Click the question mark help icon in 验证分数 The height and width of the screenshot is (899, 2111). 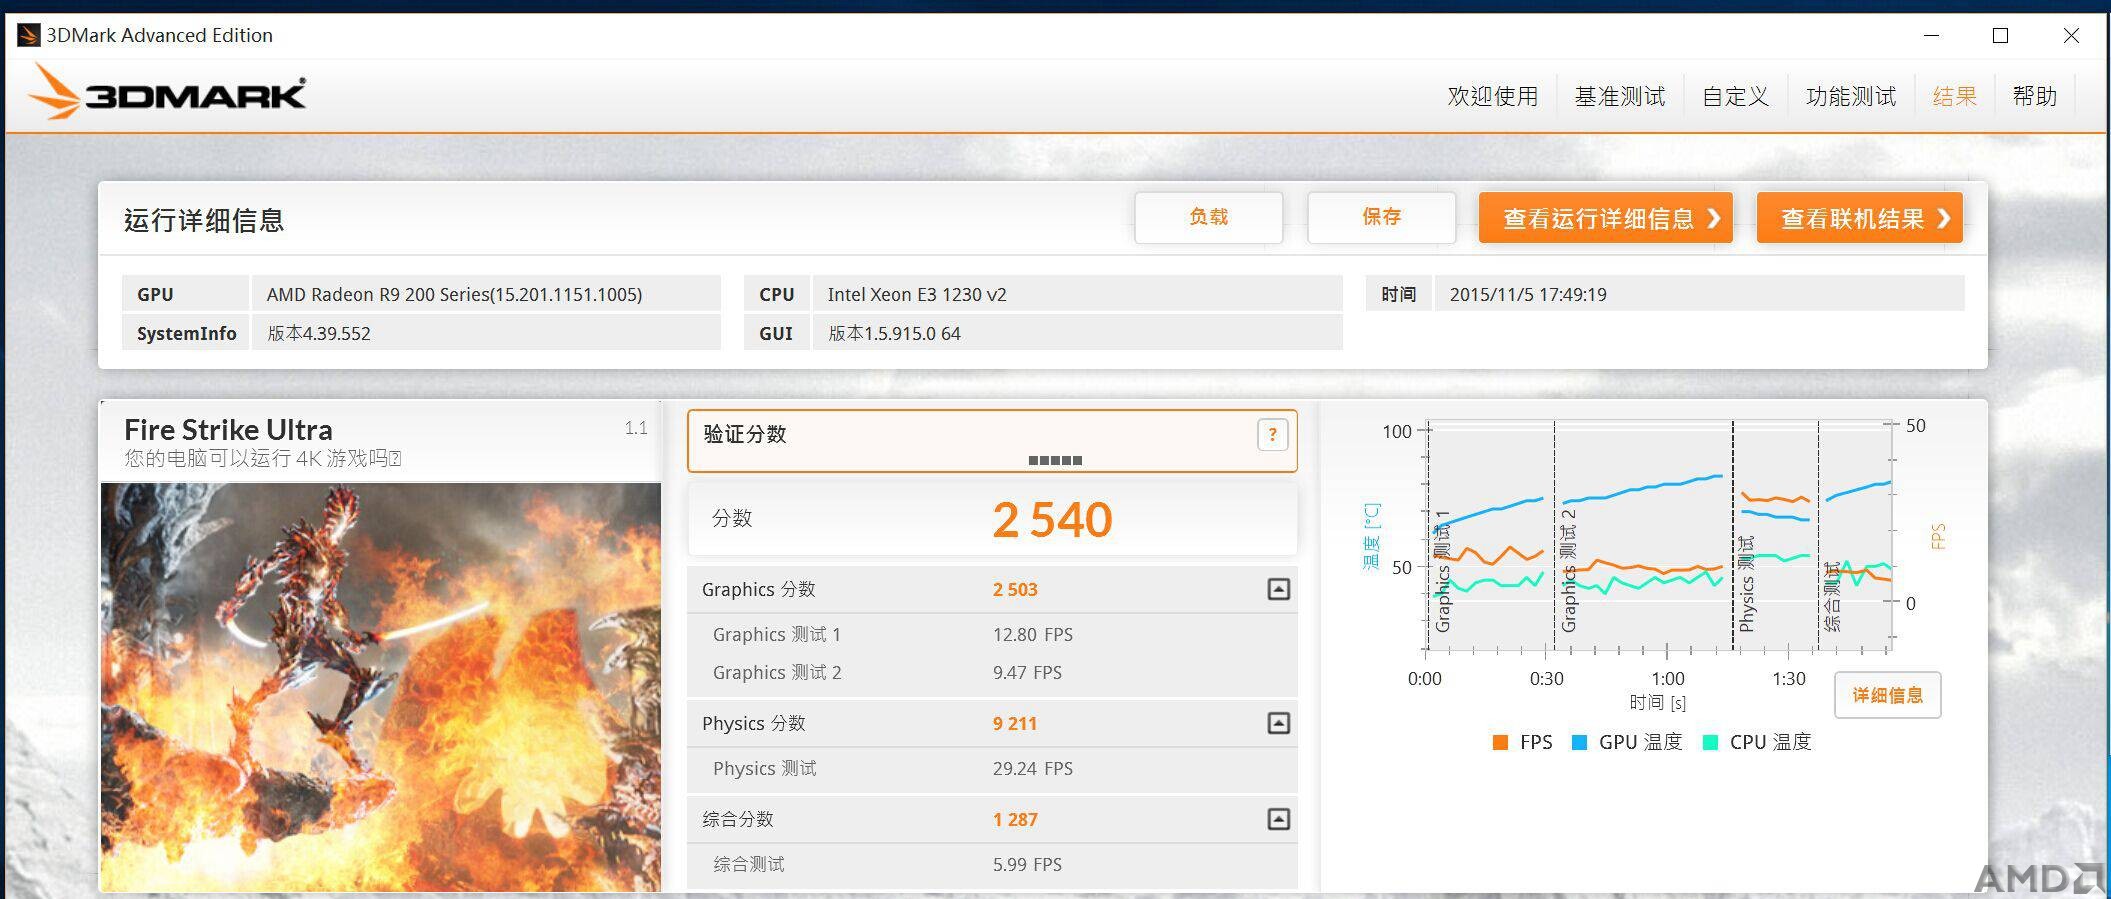pos(1272,435)
